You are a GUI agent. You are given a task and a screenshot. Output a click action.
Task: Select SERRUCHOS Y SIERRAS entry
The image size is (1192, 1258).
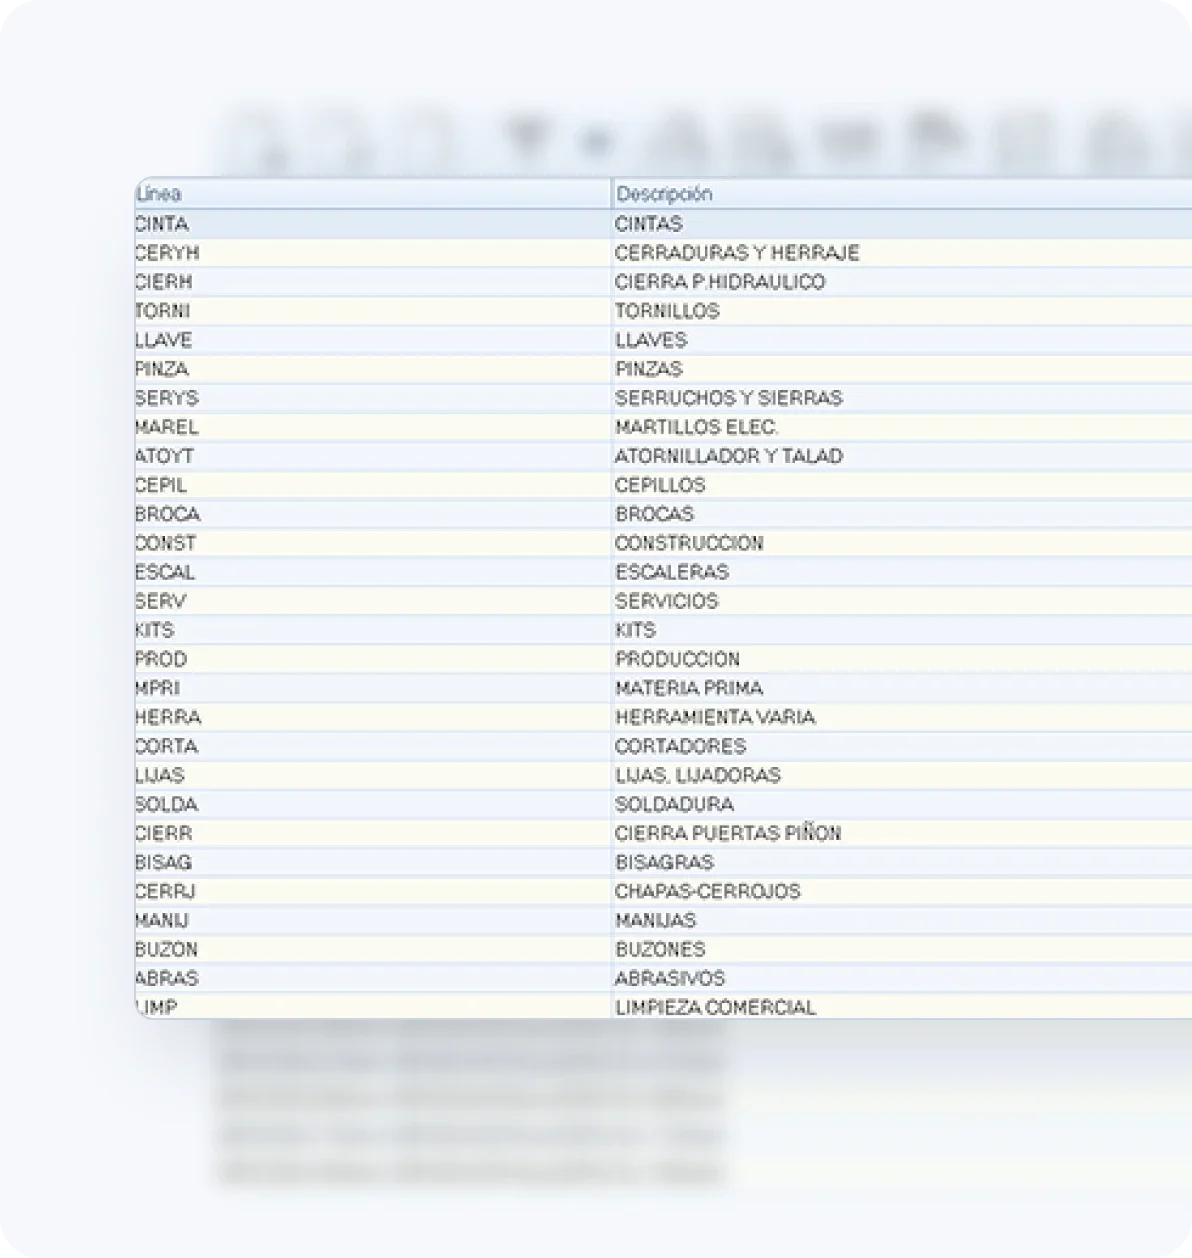tap(728, 398)
